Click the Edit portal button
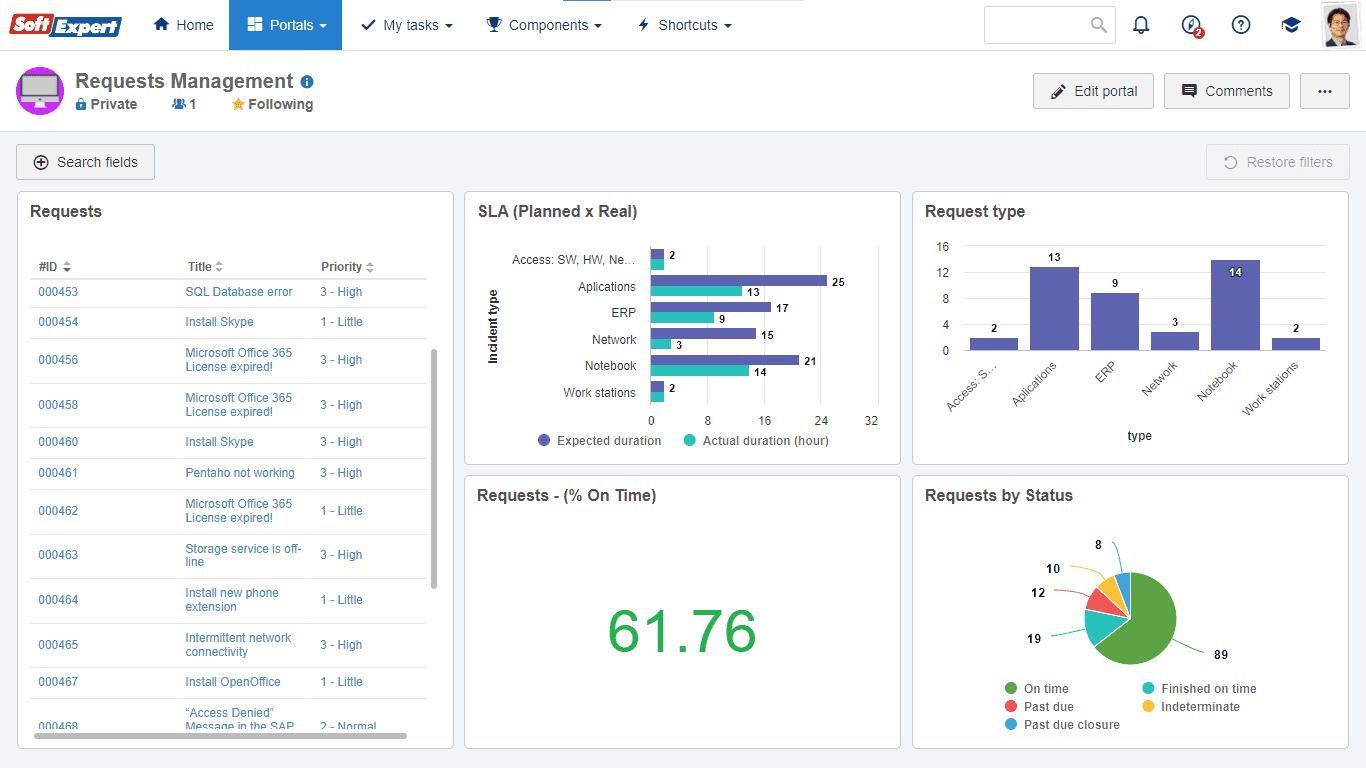 tap(1093, 91)
